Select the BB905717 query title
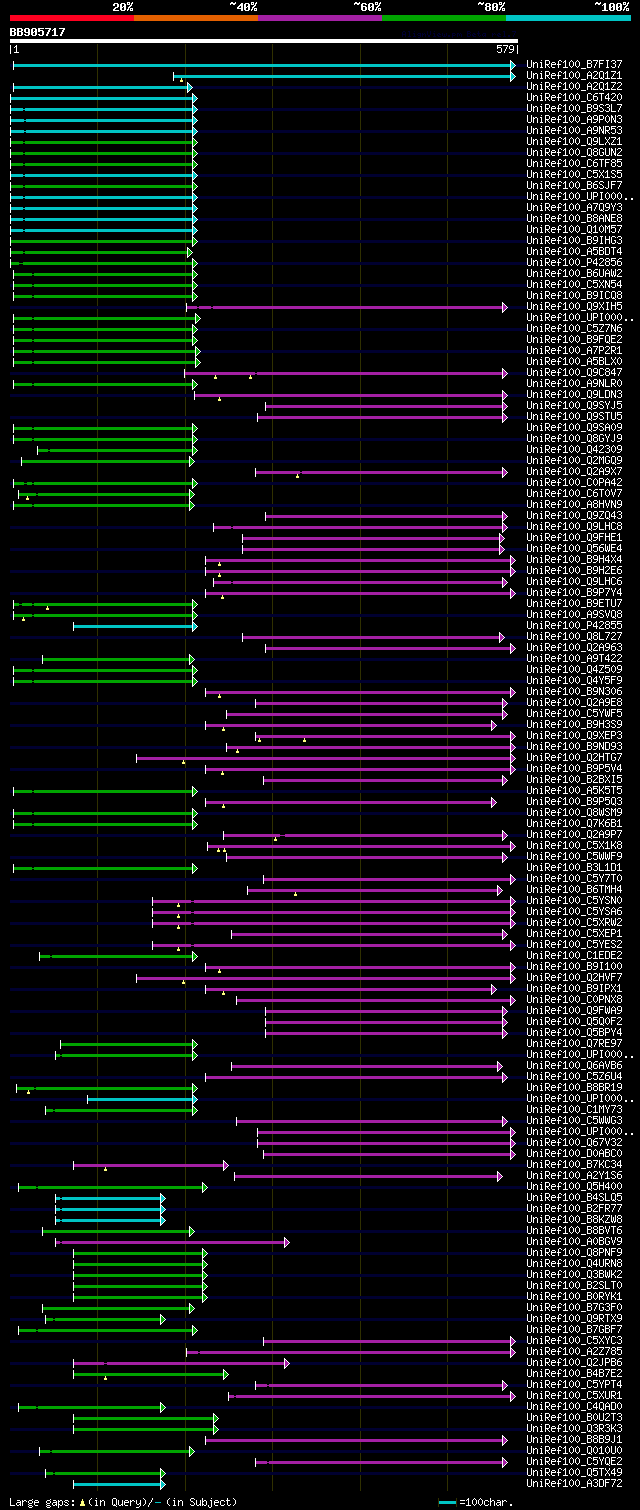 coord(38,32)
